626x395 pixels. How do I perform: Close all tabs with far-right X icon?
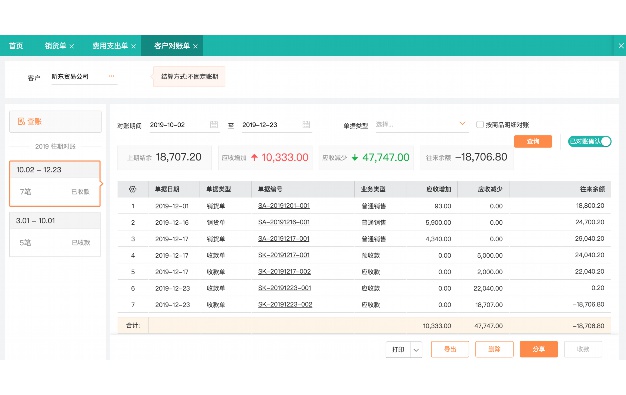click(621, 46)
